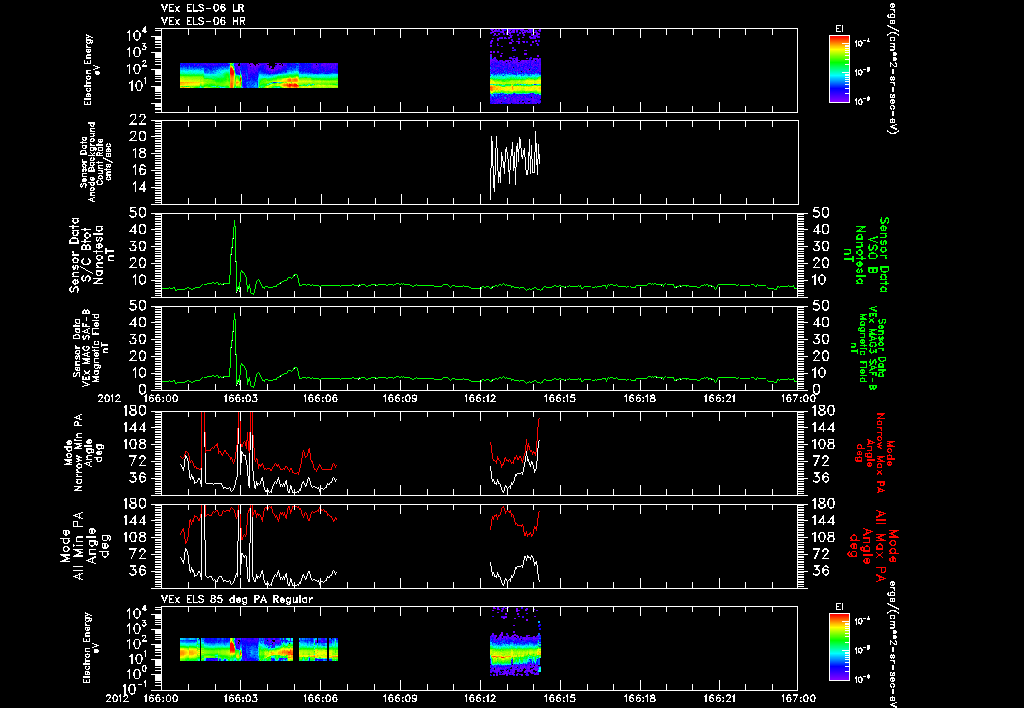Select the green "VSO B Nanotesla" axis label

tap(867, 255)
